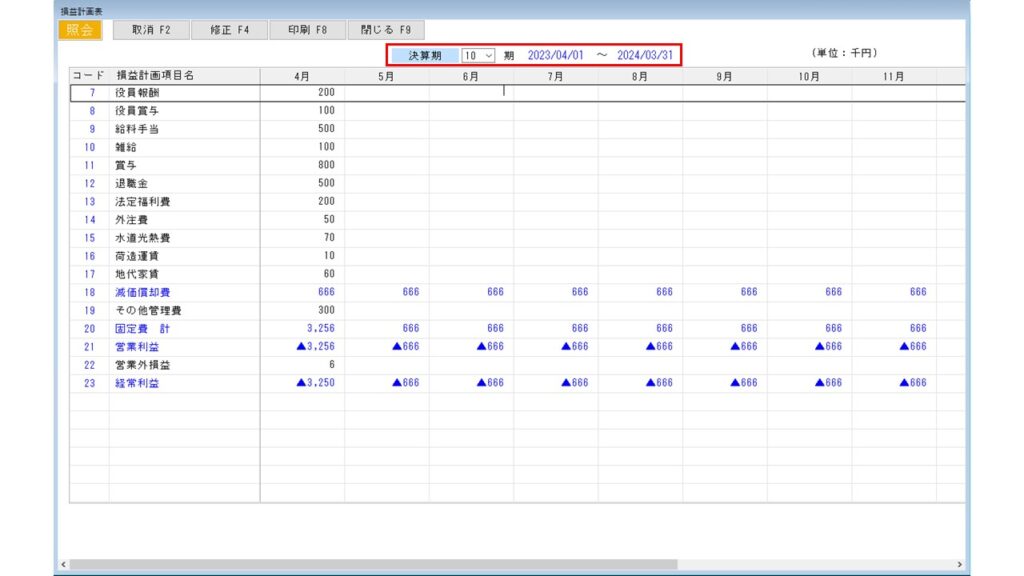
Task: Click the 4月 ▲3,250 for 経常利益
Action: [315, 383]
